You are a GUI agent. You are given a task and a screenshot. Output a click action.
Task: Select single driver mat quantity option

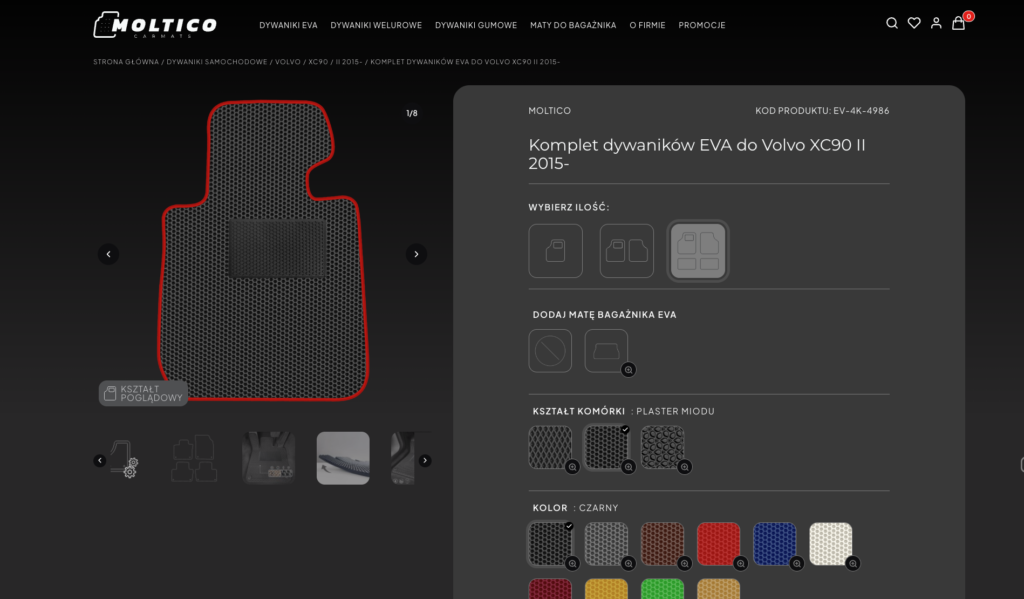pyautogui.click(x=555, y=251)
